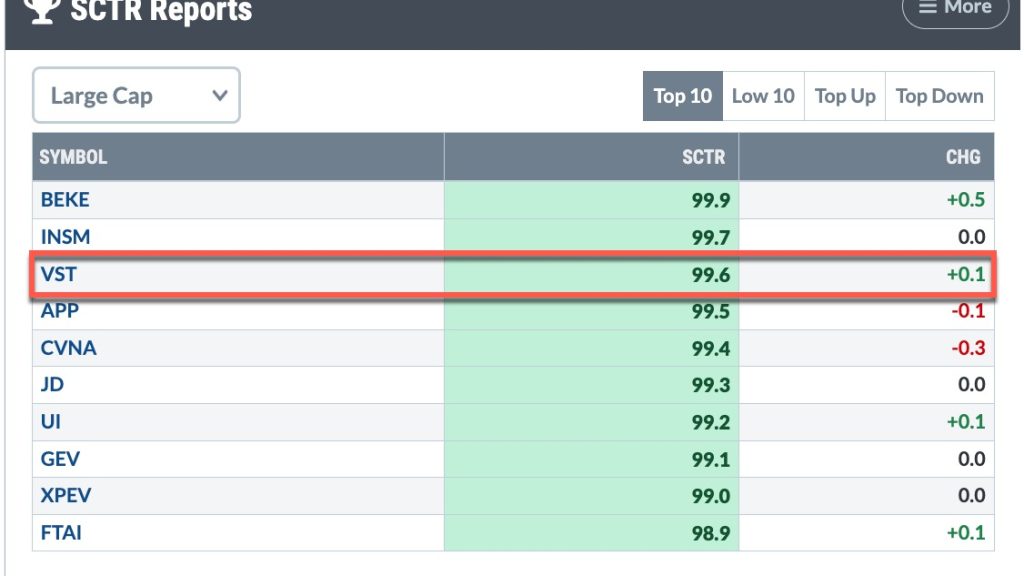Open the CVNA symbol link
This screenshot has height=576, width=1024.
click(68, 347)
